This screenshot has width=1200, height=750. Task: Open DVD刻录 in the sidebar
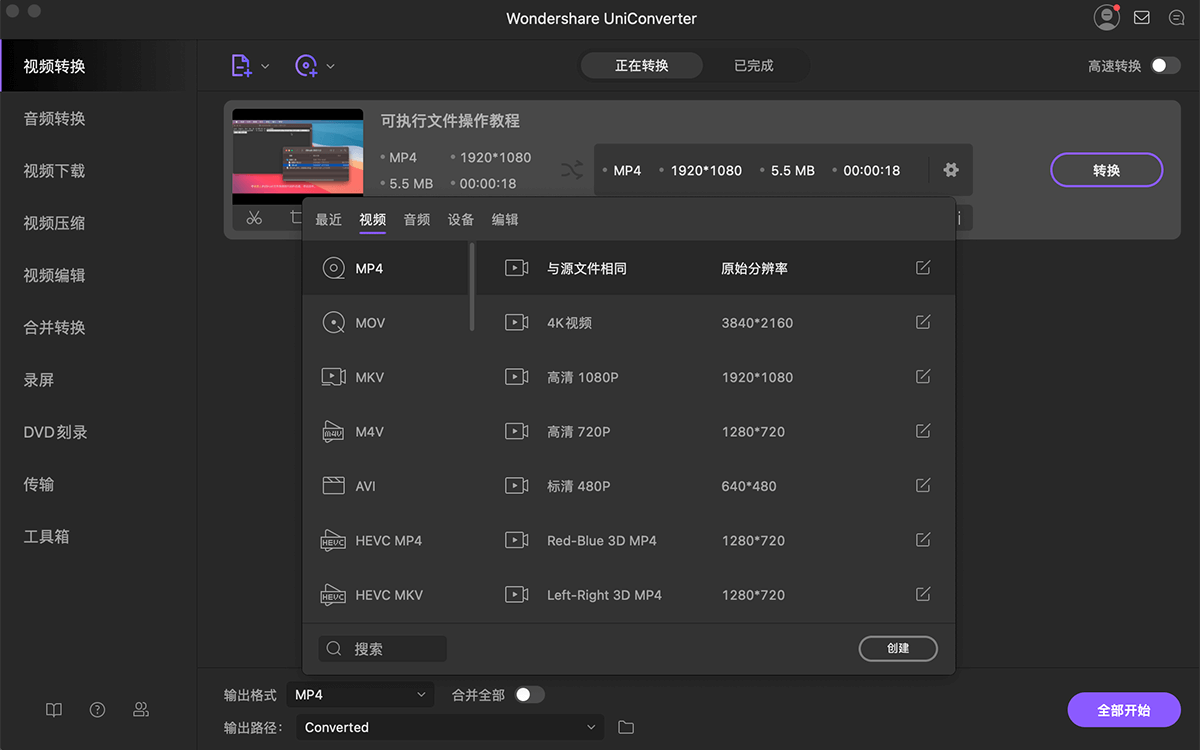pos(56,432)
